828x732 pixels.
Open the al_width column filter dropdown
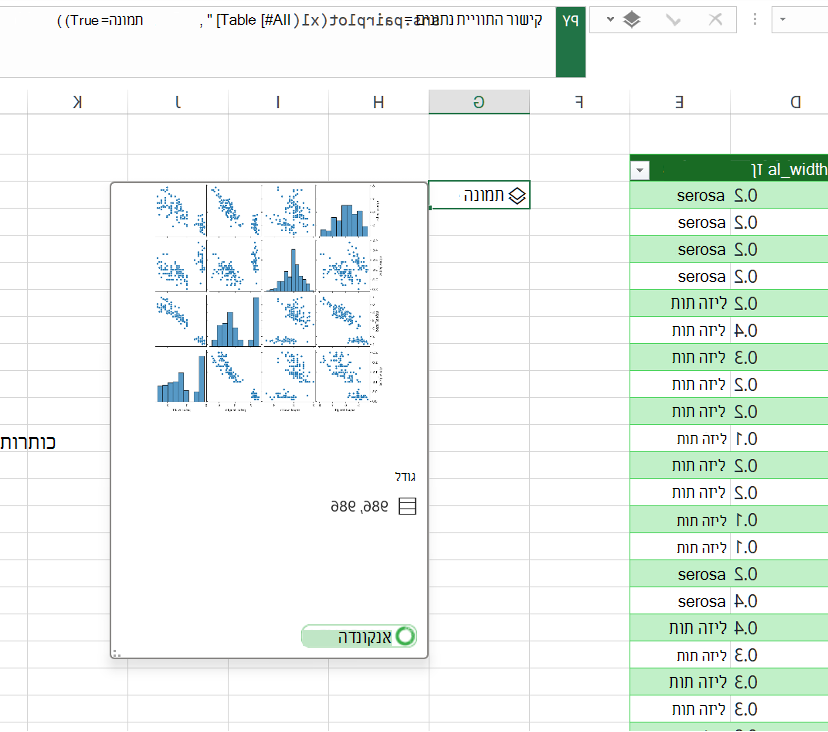tap(640, 170)
